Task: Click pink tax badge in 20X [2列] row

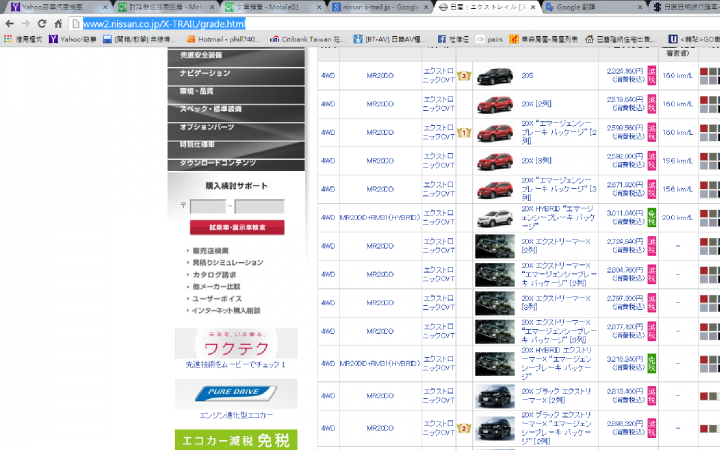Action: [652, 104]
